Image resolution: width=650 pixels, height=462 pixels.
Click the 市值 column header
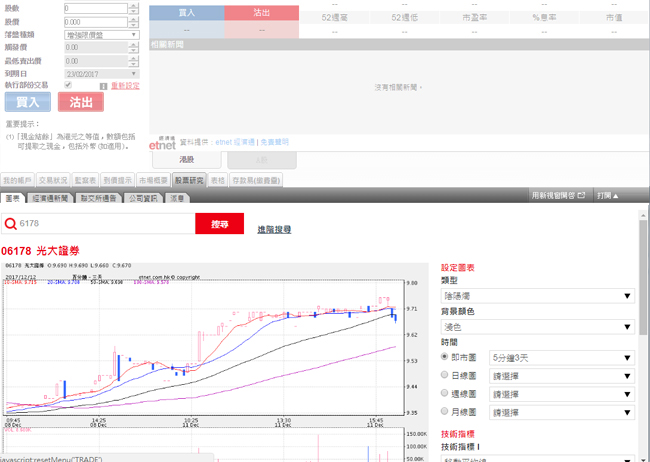pyautogui.click(x=614, y=17)
